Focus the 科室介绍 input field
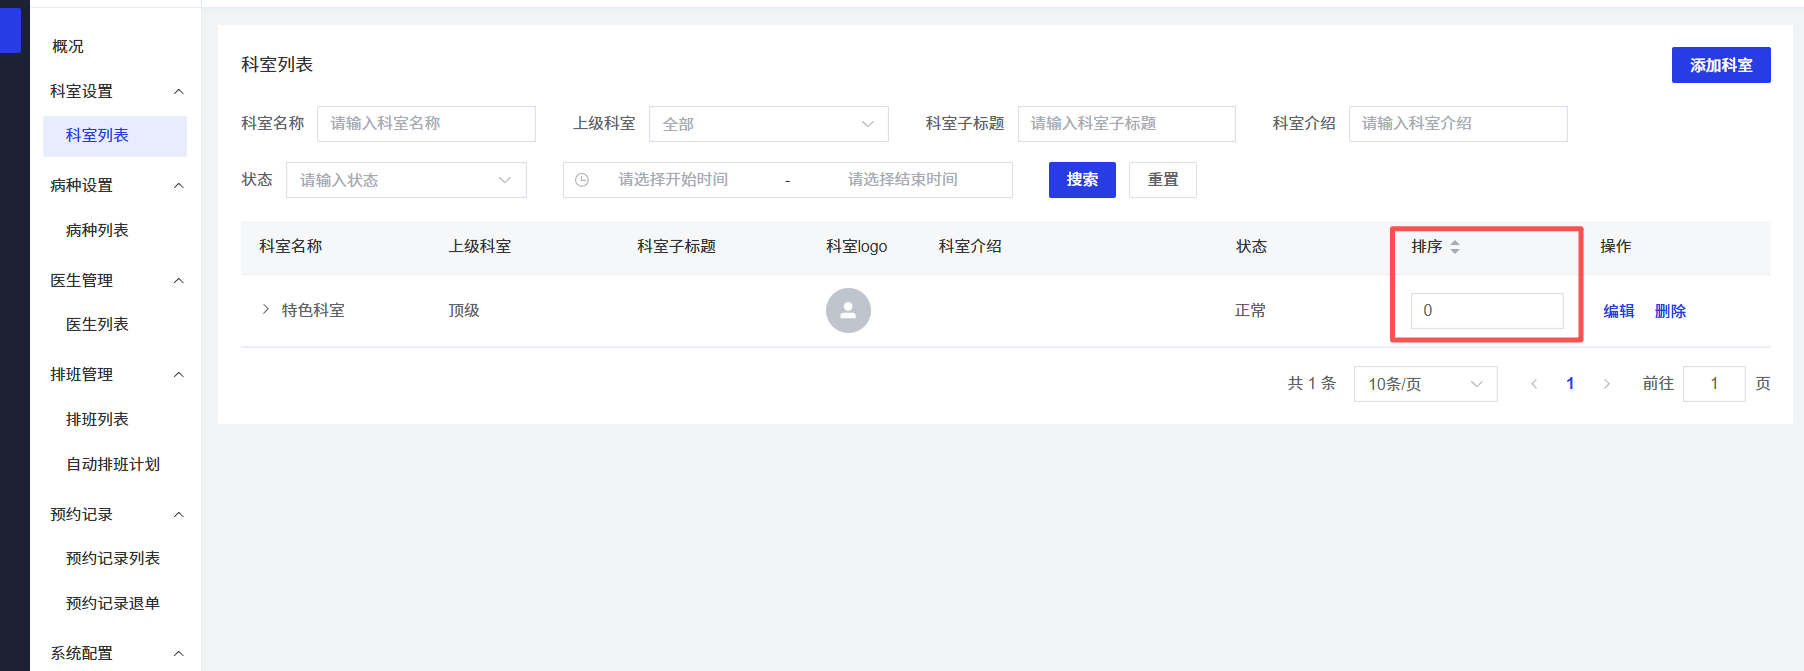This screenshot has height=671, width=1804. [x=1458, y=124]
